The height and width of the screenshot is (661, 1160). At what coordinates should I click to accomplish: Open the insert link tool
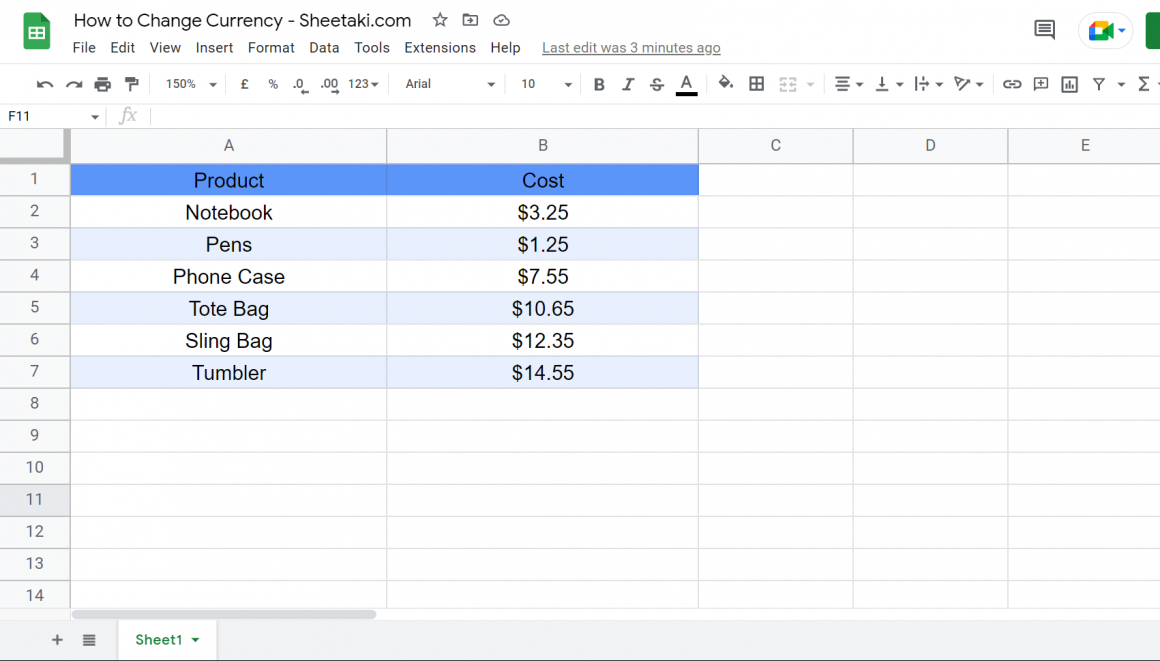(x=1013, y=84)
